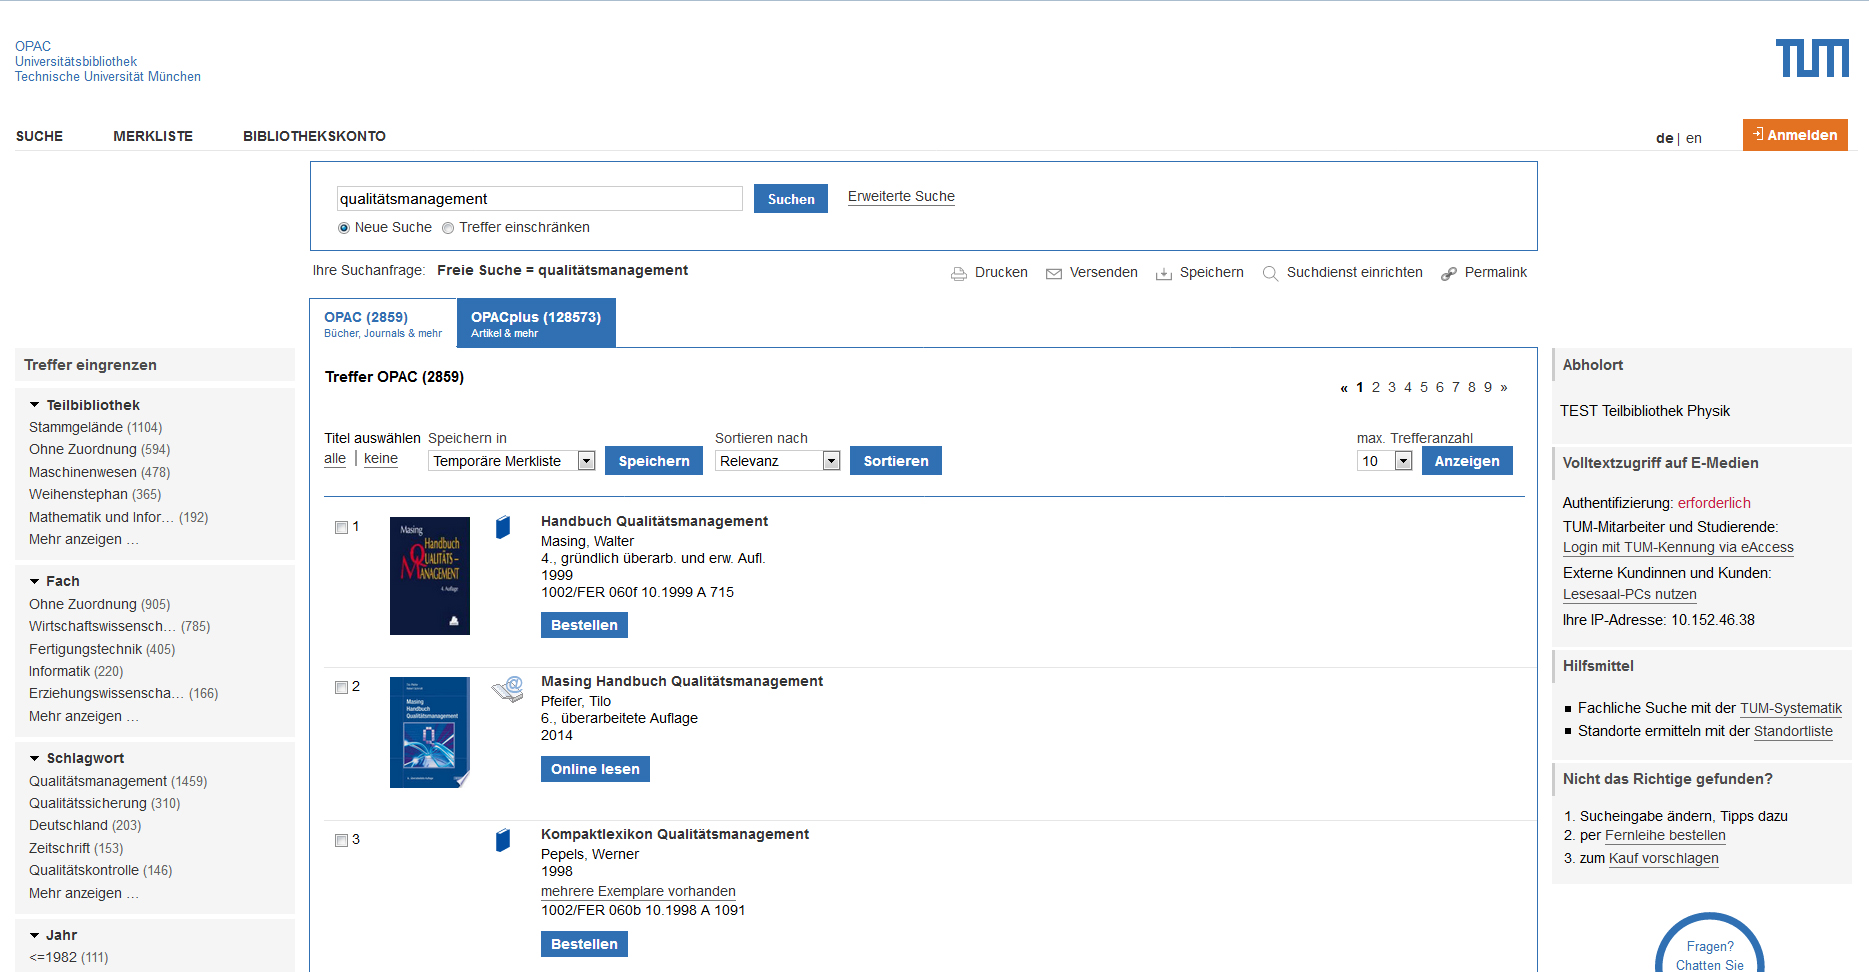Click the TUM logo

1812,58
